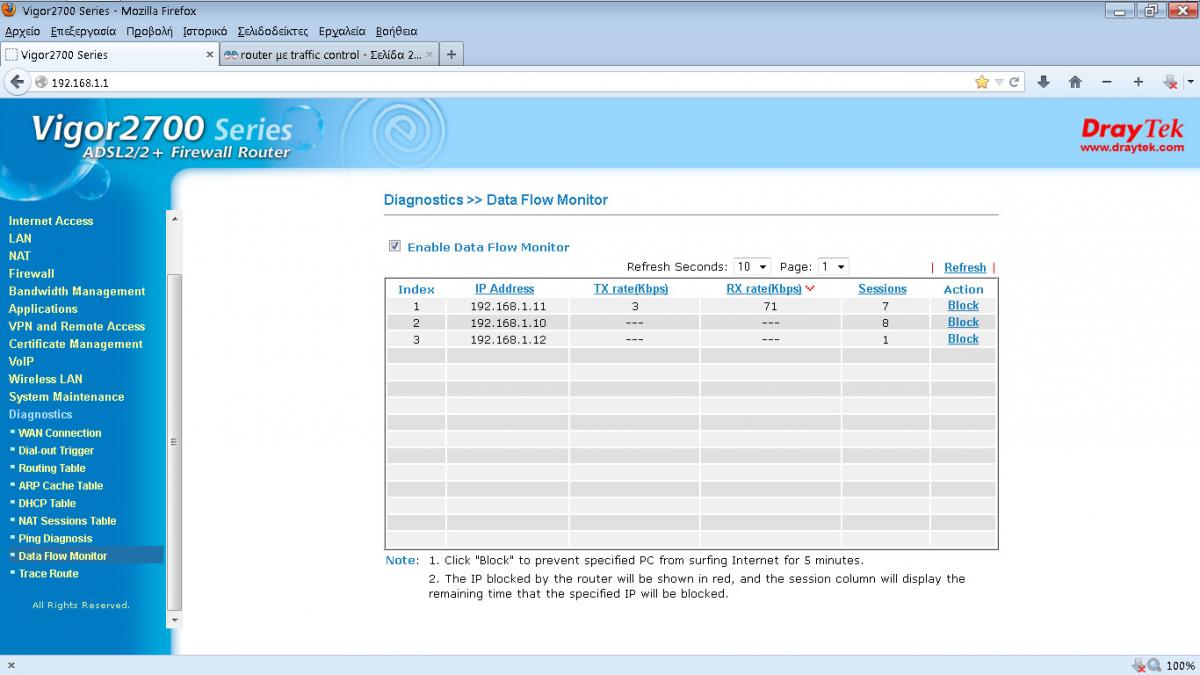Click the browser back arrow button
1200x675 pixels.
[16, 82]
